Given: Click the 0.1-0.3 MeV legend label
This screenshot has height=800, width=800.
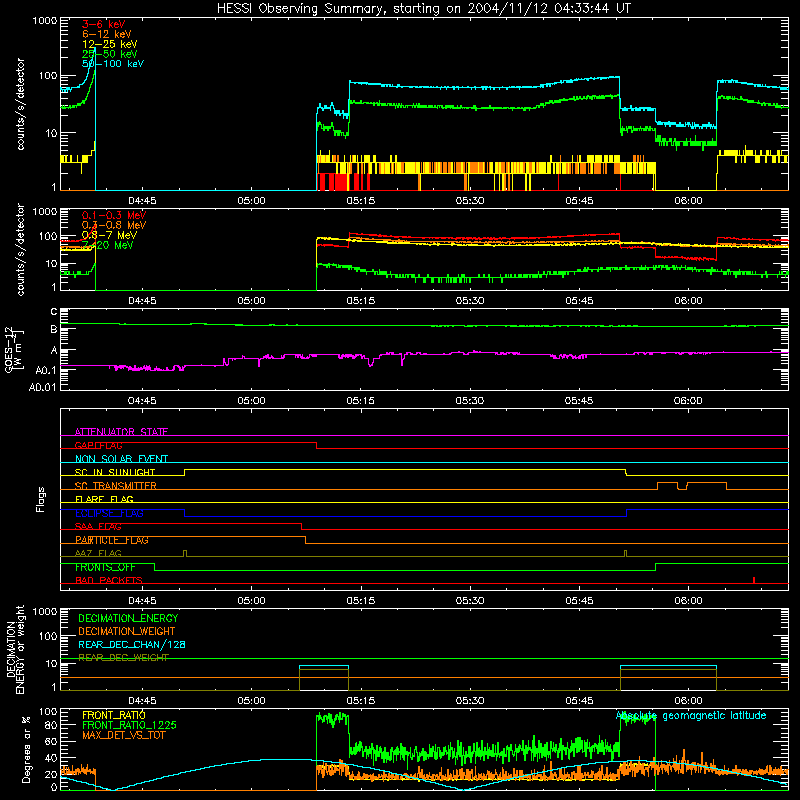Looking at the screenshot, I should 114,215.
